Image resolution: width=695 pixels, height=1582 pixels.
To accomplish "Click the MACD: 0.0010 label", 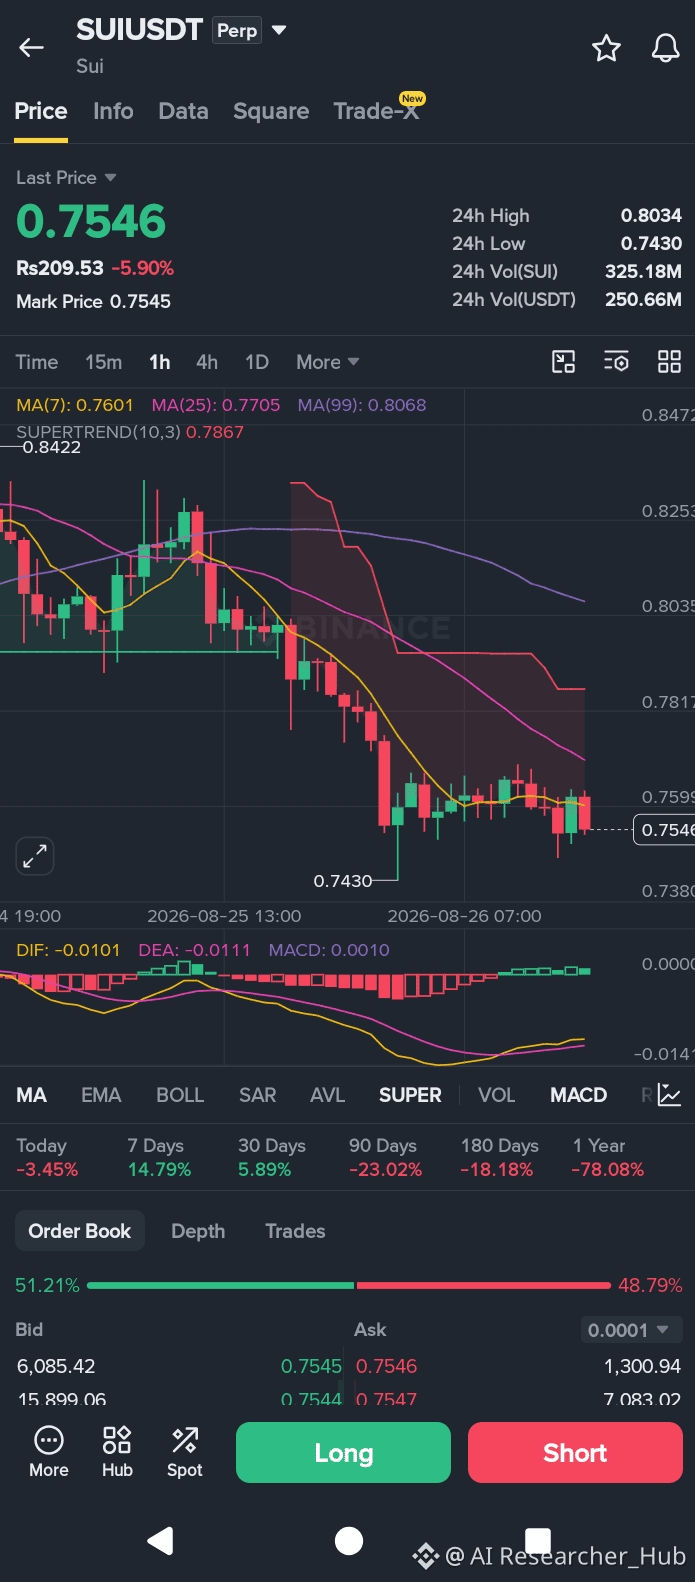I will [x=329, y=950].
